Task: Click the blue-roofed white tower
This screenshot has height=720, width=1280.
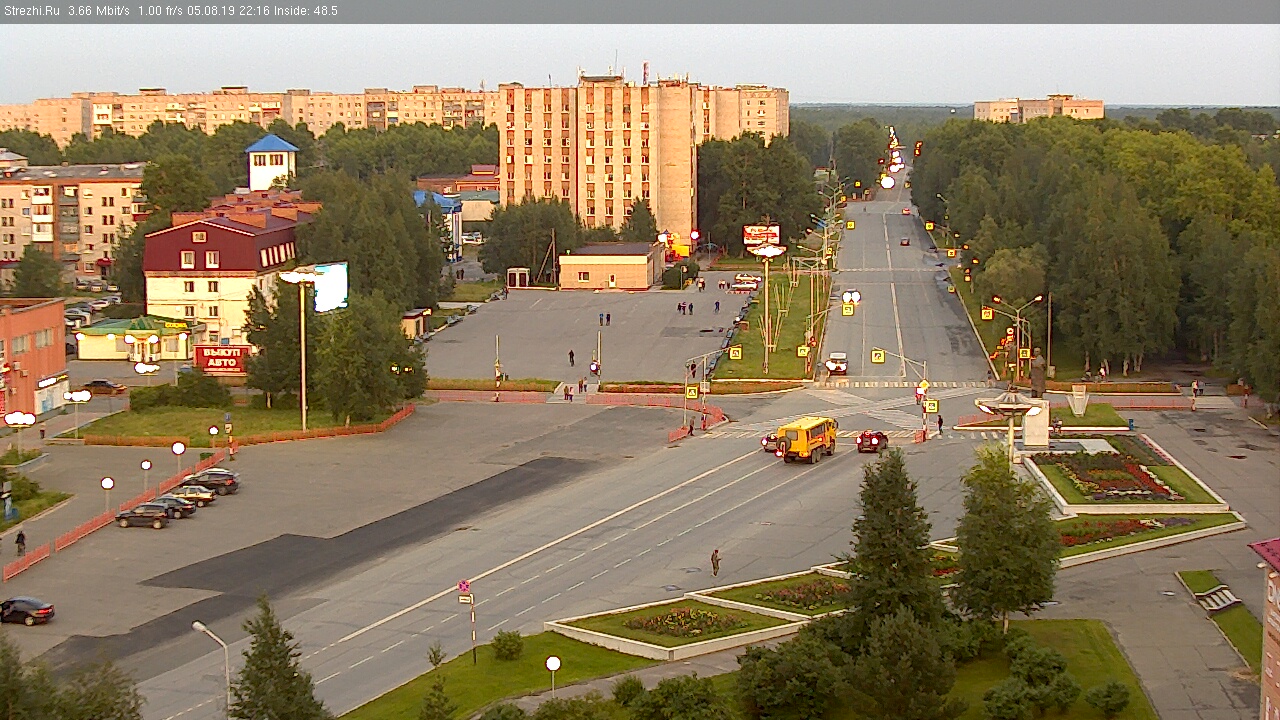Action: 272,163
